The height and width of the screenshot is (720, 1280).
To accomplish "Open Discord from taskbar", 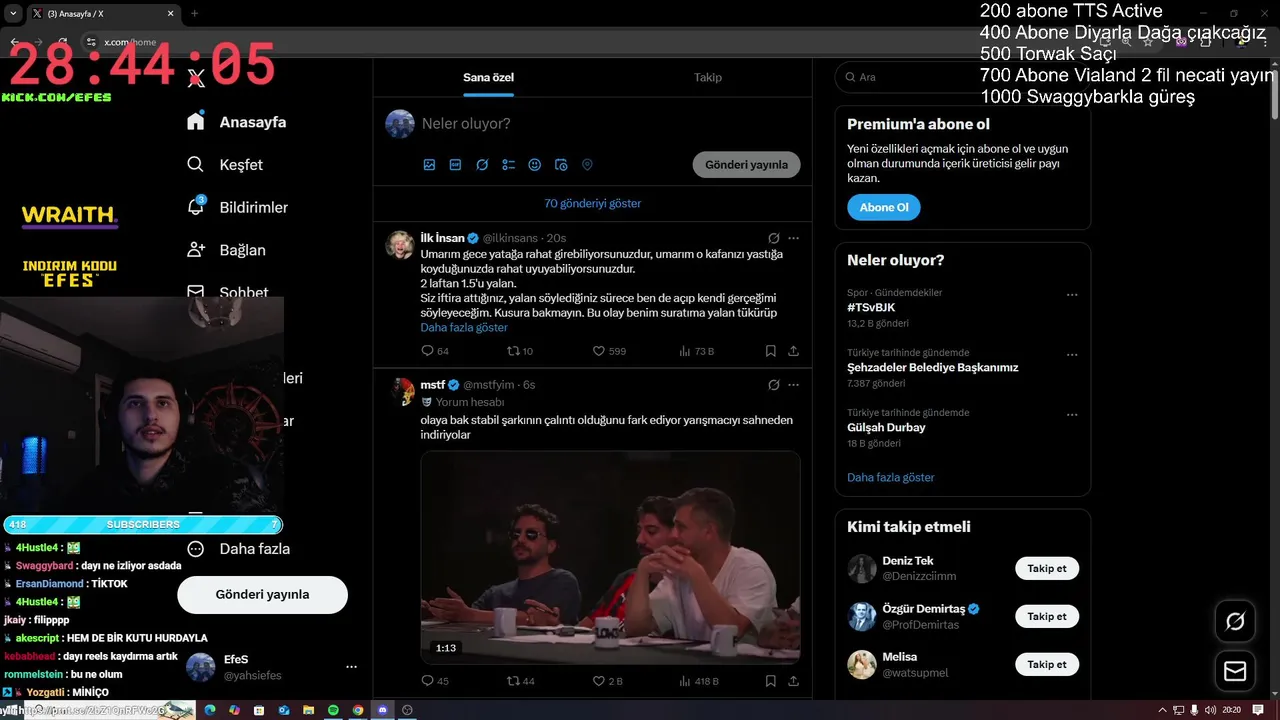I will click(382, 710).
